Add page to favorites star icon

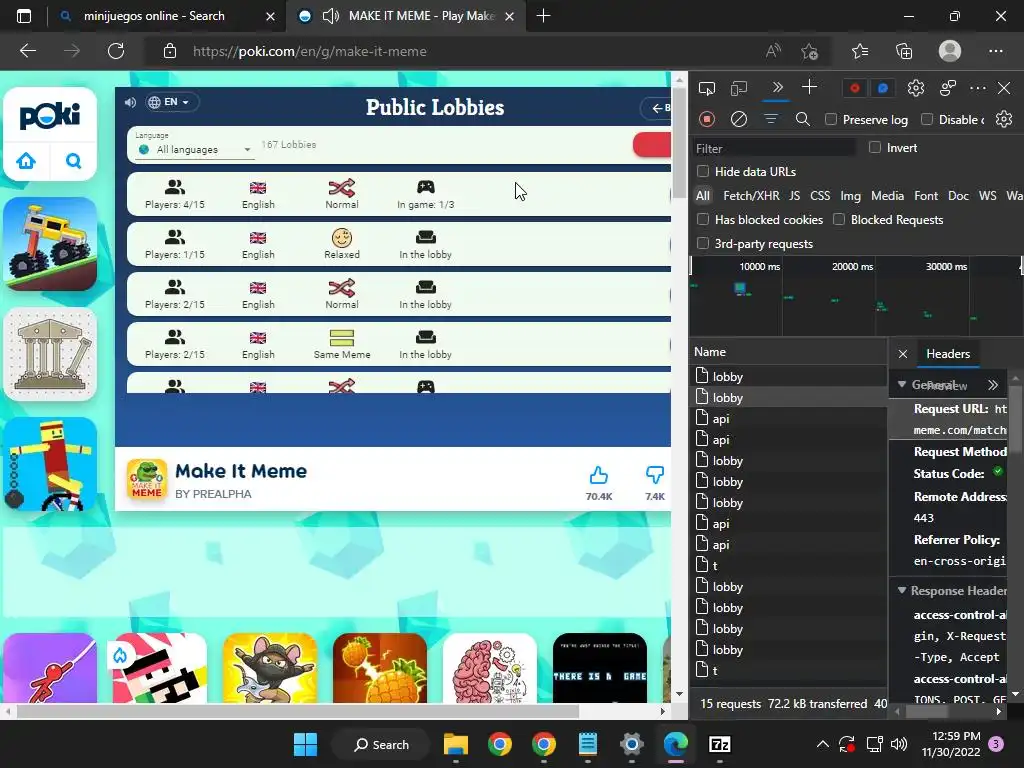point(810,51)
